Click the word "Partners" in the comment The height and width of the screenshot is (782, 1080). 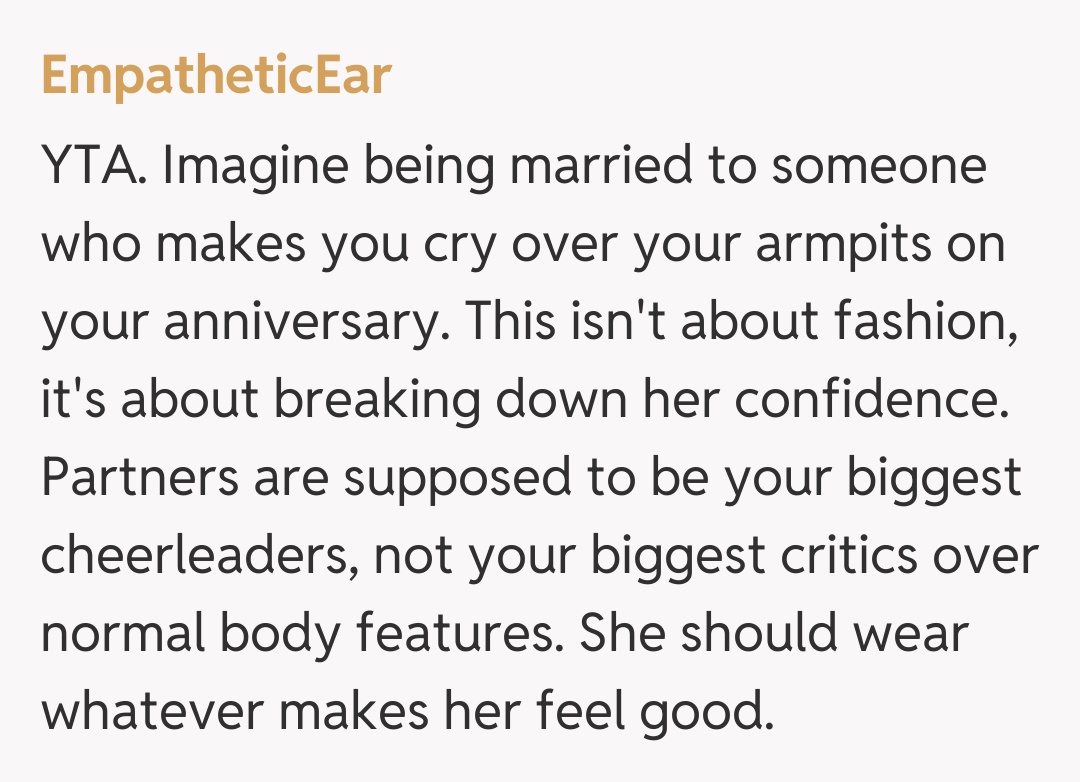tap(138, 478)
